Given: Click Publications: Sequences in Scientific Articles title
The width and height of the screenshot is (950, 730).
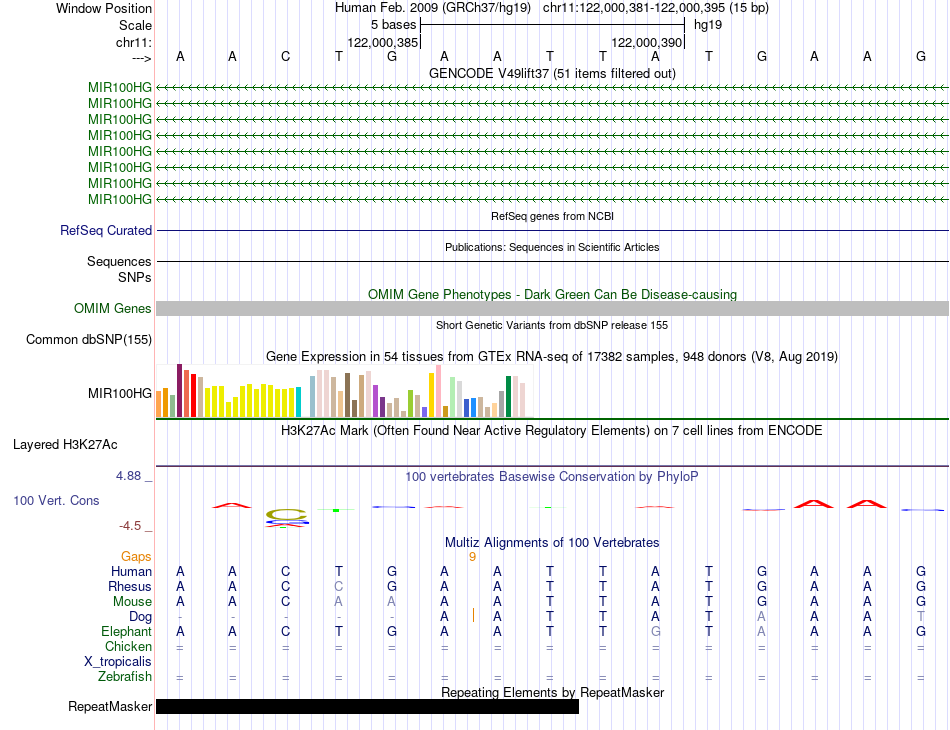Looking at the screenshot, I should pyautogui.click(x=552, y=247).
